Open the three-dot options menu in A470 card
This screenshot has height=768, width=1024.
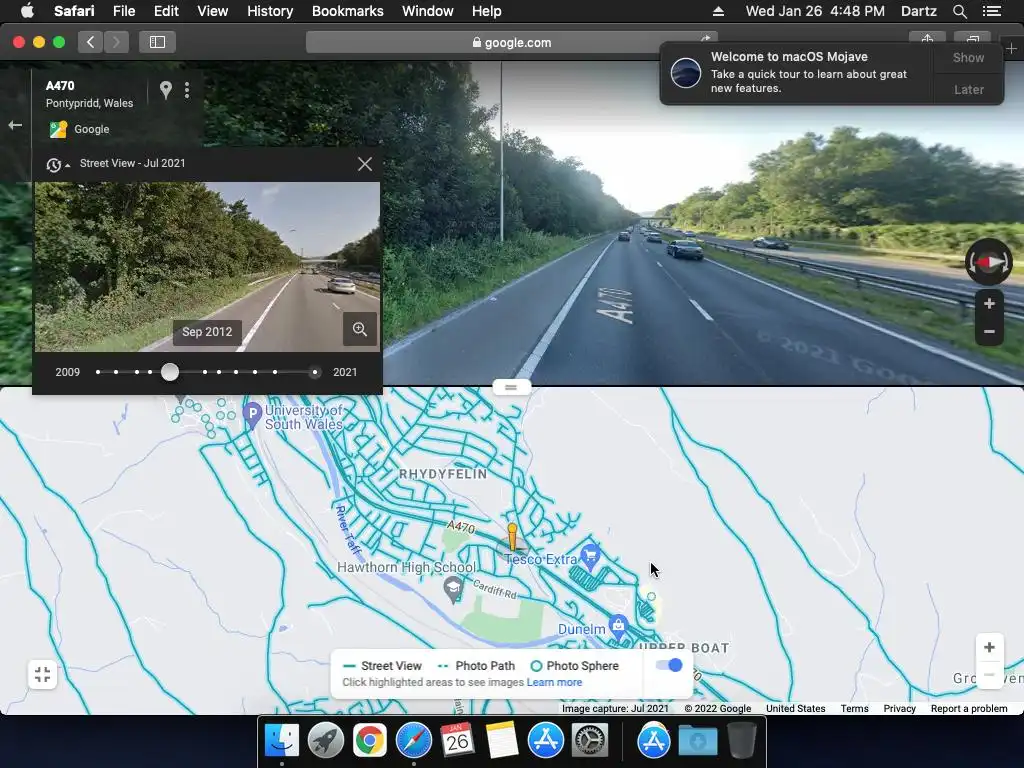(x=187, y=90)
